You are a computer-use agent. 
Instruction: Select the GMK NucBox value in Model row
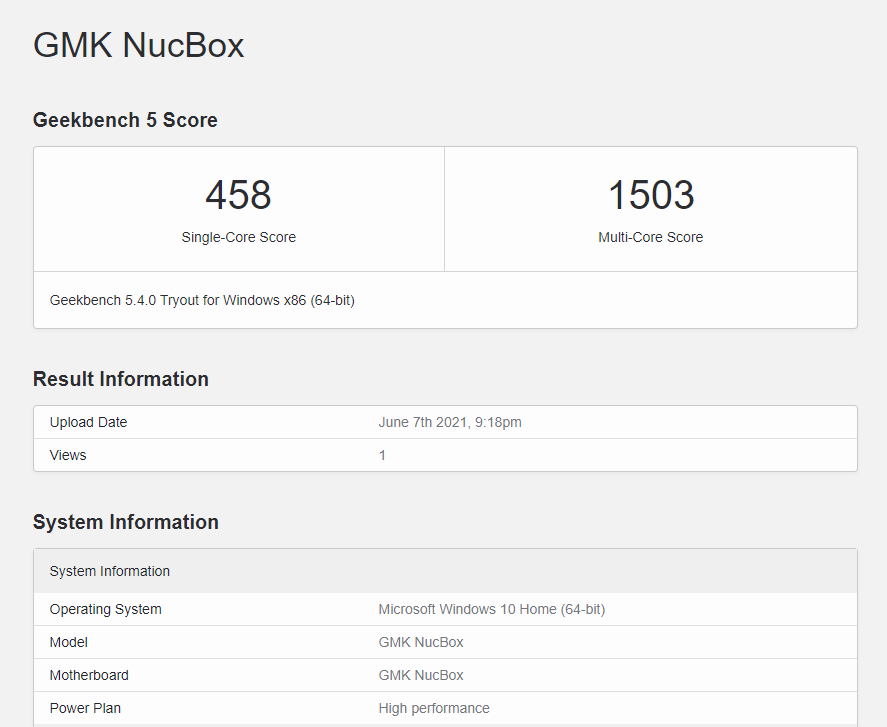tap(421, 642)
